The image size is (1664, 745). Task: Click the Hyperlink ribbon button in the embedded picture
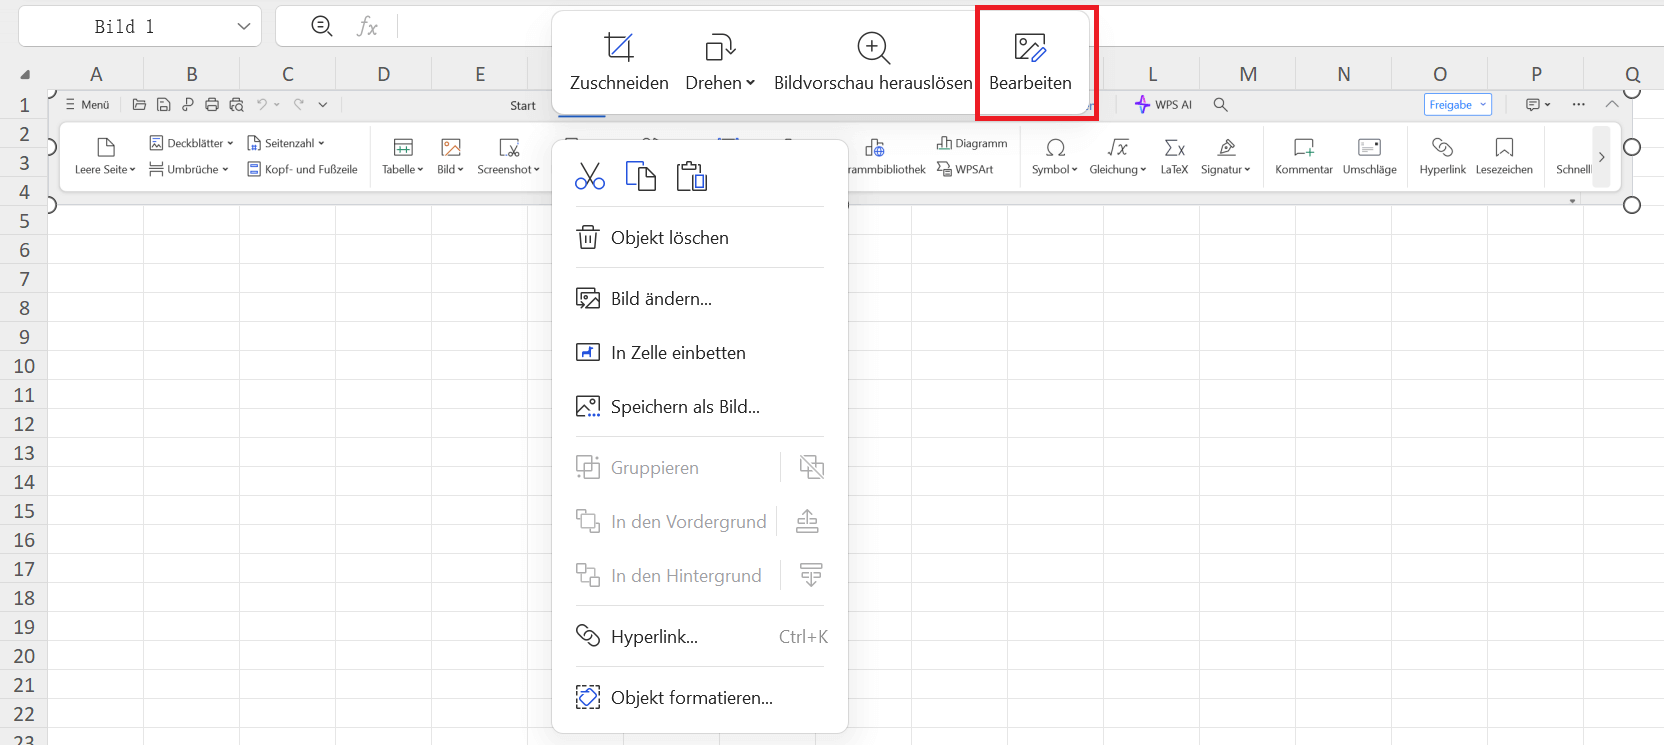pyautogui.click(x=1443, y=156)
